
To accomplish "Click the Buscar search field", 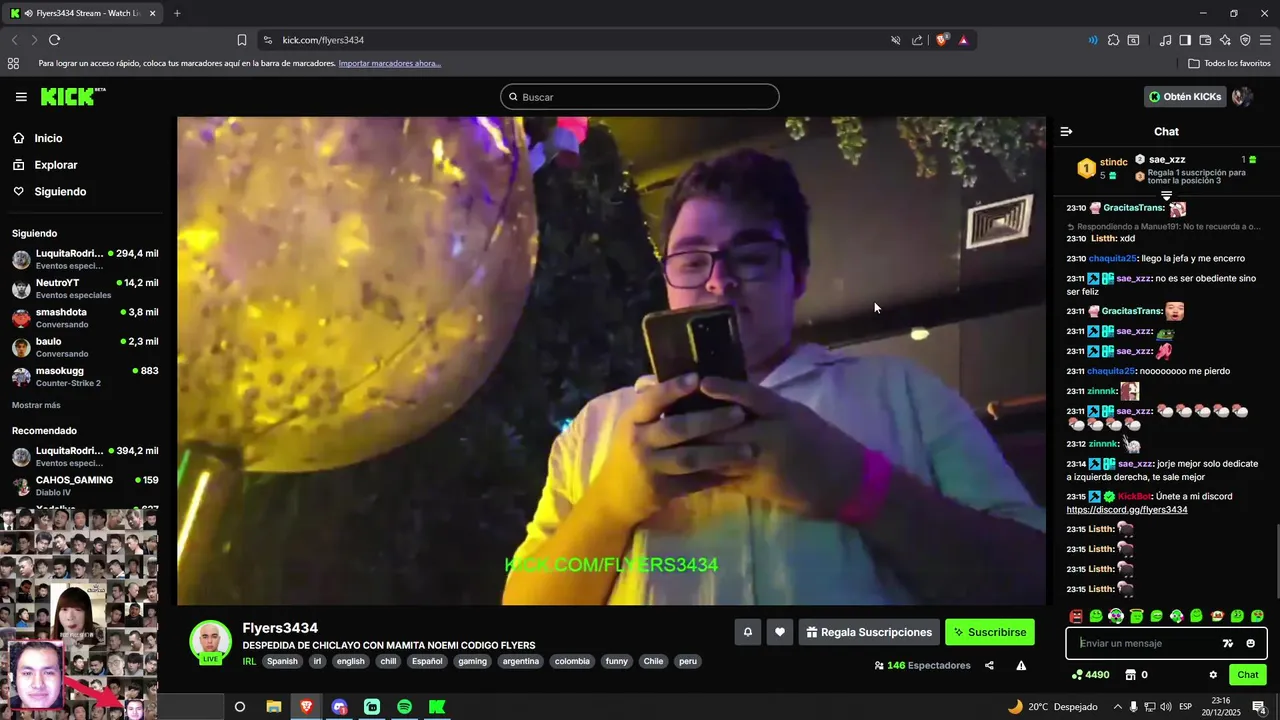I will click(x=640, y=97).
